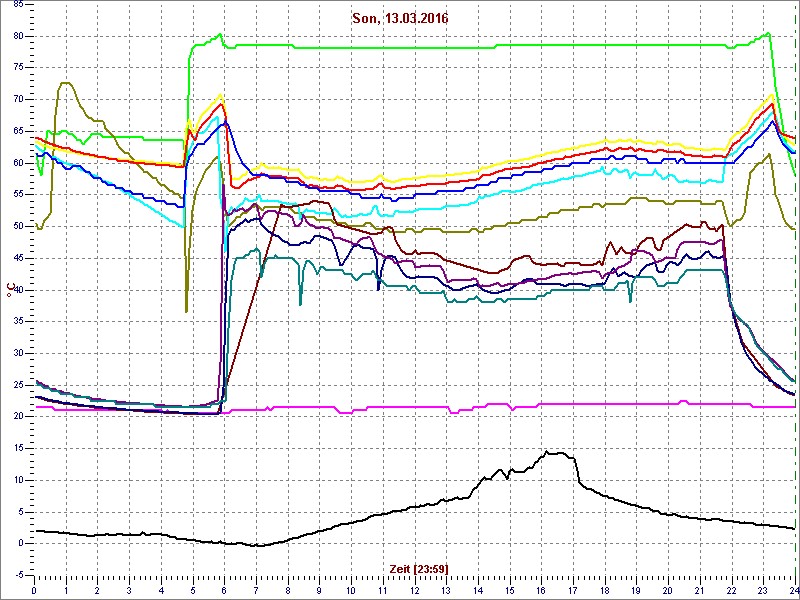Click hour 4 on the horizontal time axis

pos(161,591)
